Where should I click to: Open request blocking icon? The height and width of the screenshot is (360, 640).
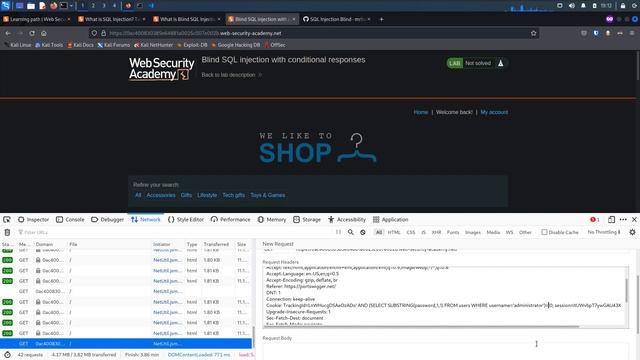363,232
